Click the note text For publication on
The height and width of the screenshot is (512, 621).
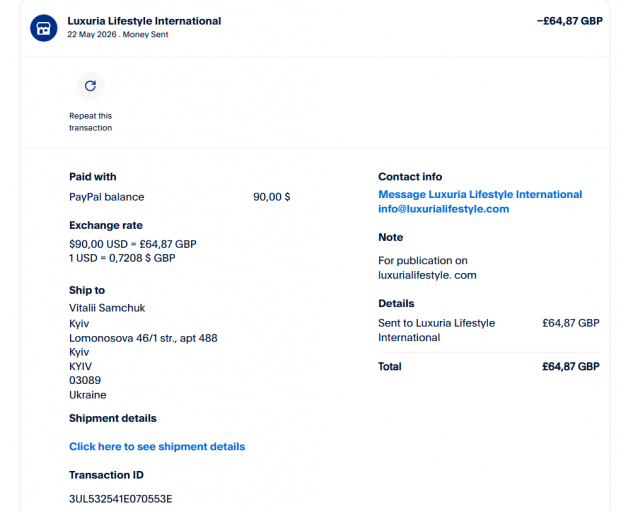[x=423, y=261]
